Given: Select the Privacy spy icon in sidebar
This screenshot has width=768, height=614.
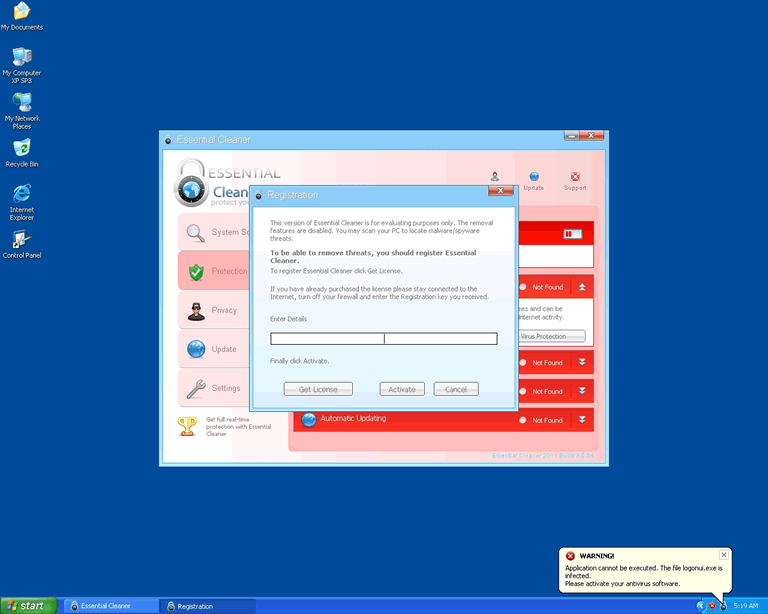Looking at the screenshot, I should (x=196, y=311).
